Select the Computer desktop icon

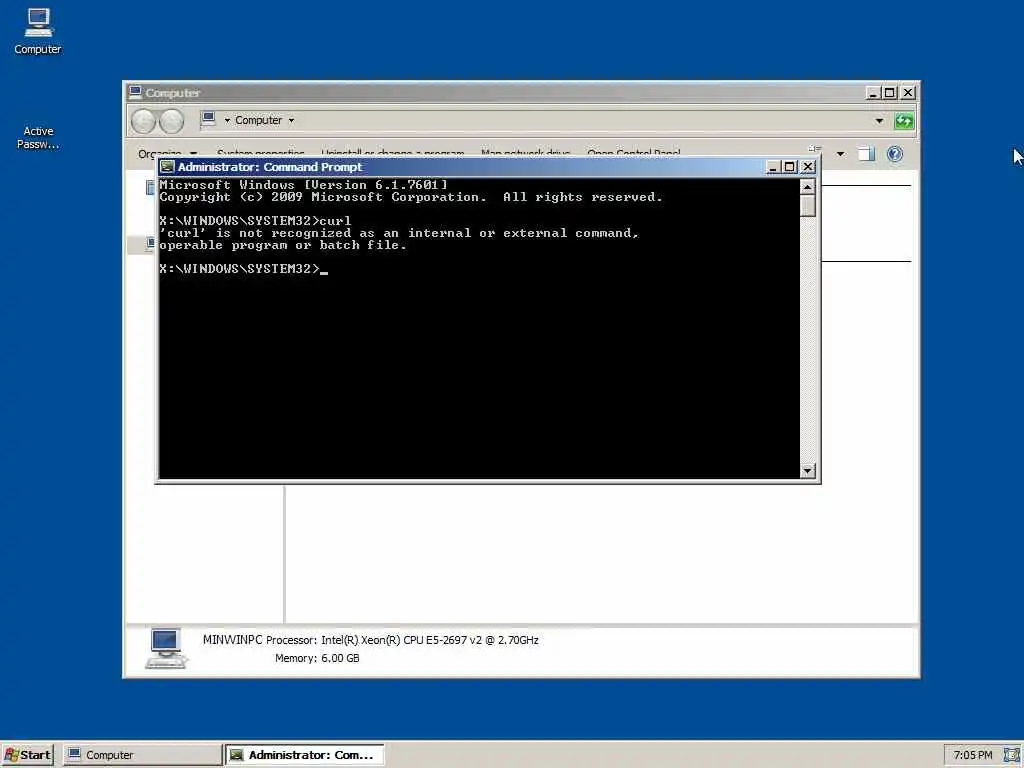tap(38, 31)
